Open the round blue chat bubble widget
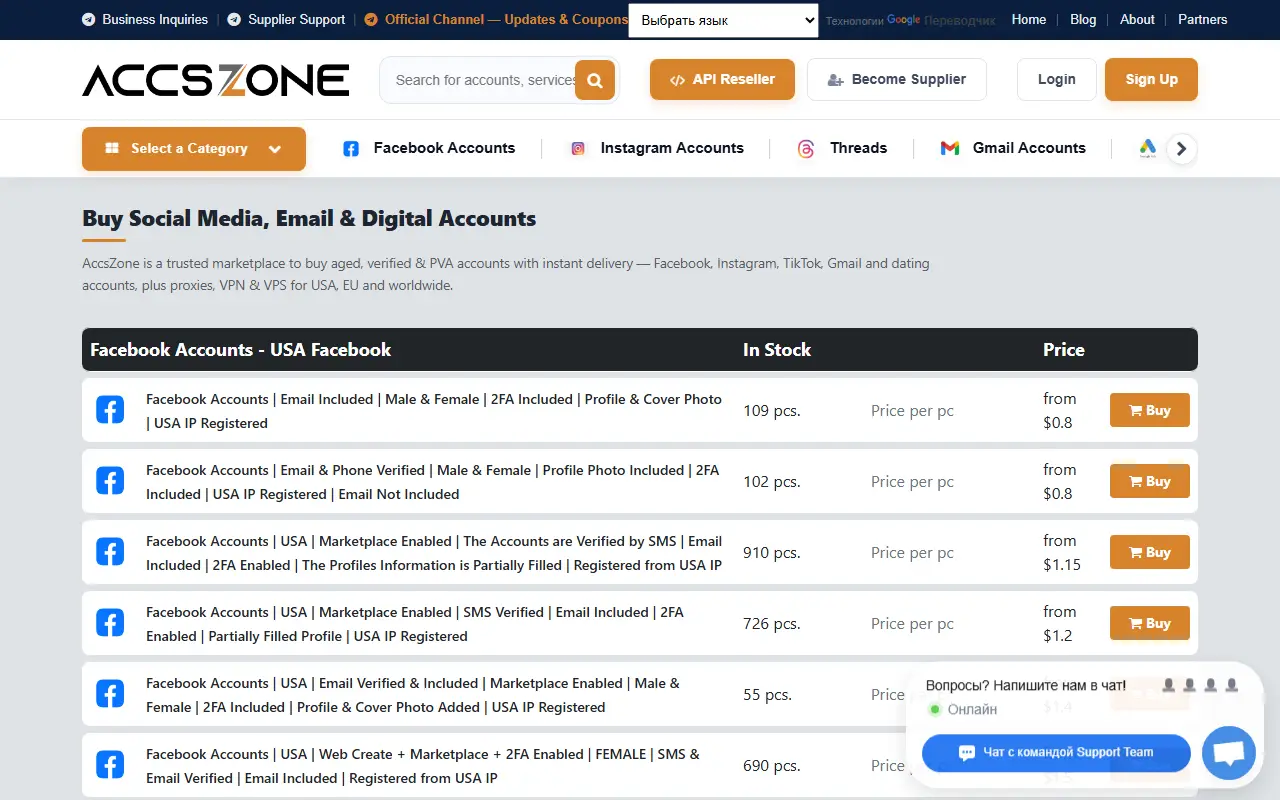 [1228, 753]
